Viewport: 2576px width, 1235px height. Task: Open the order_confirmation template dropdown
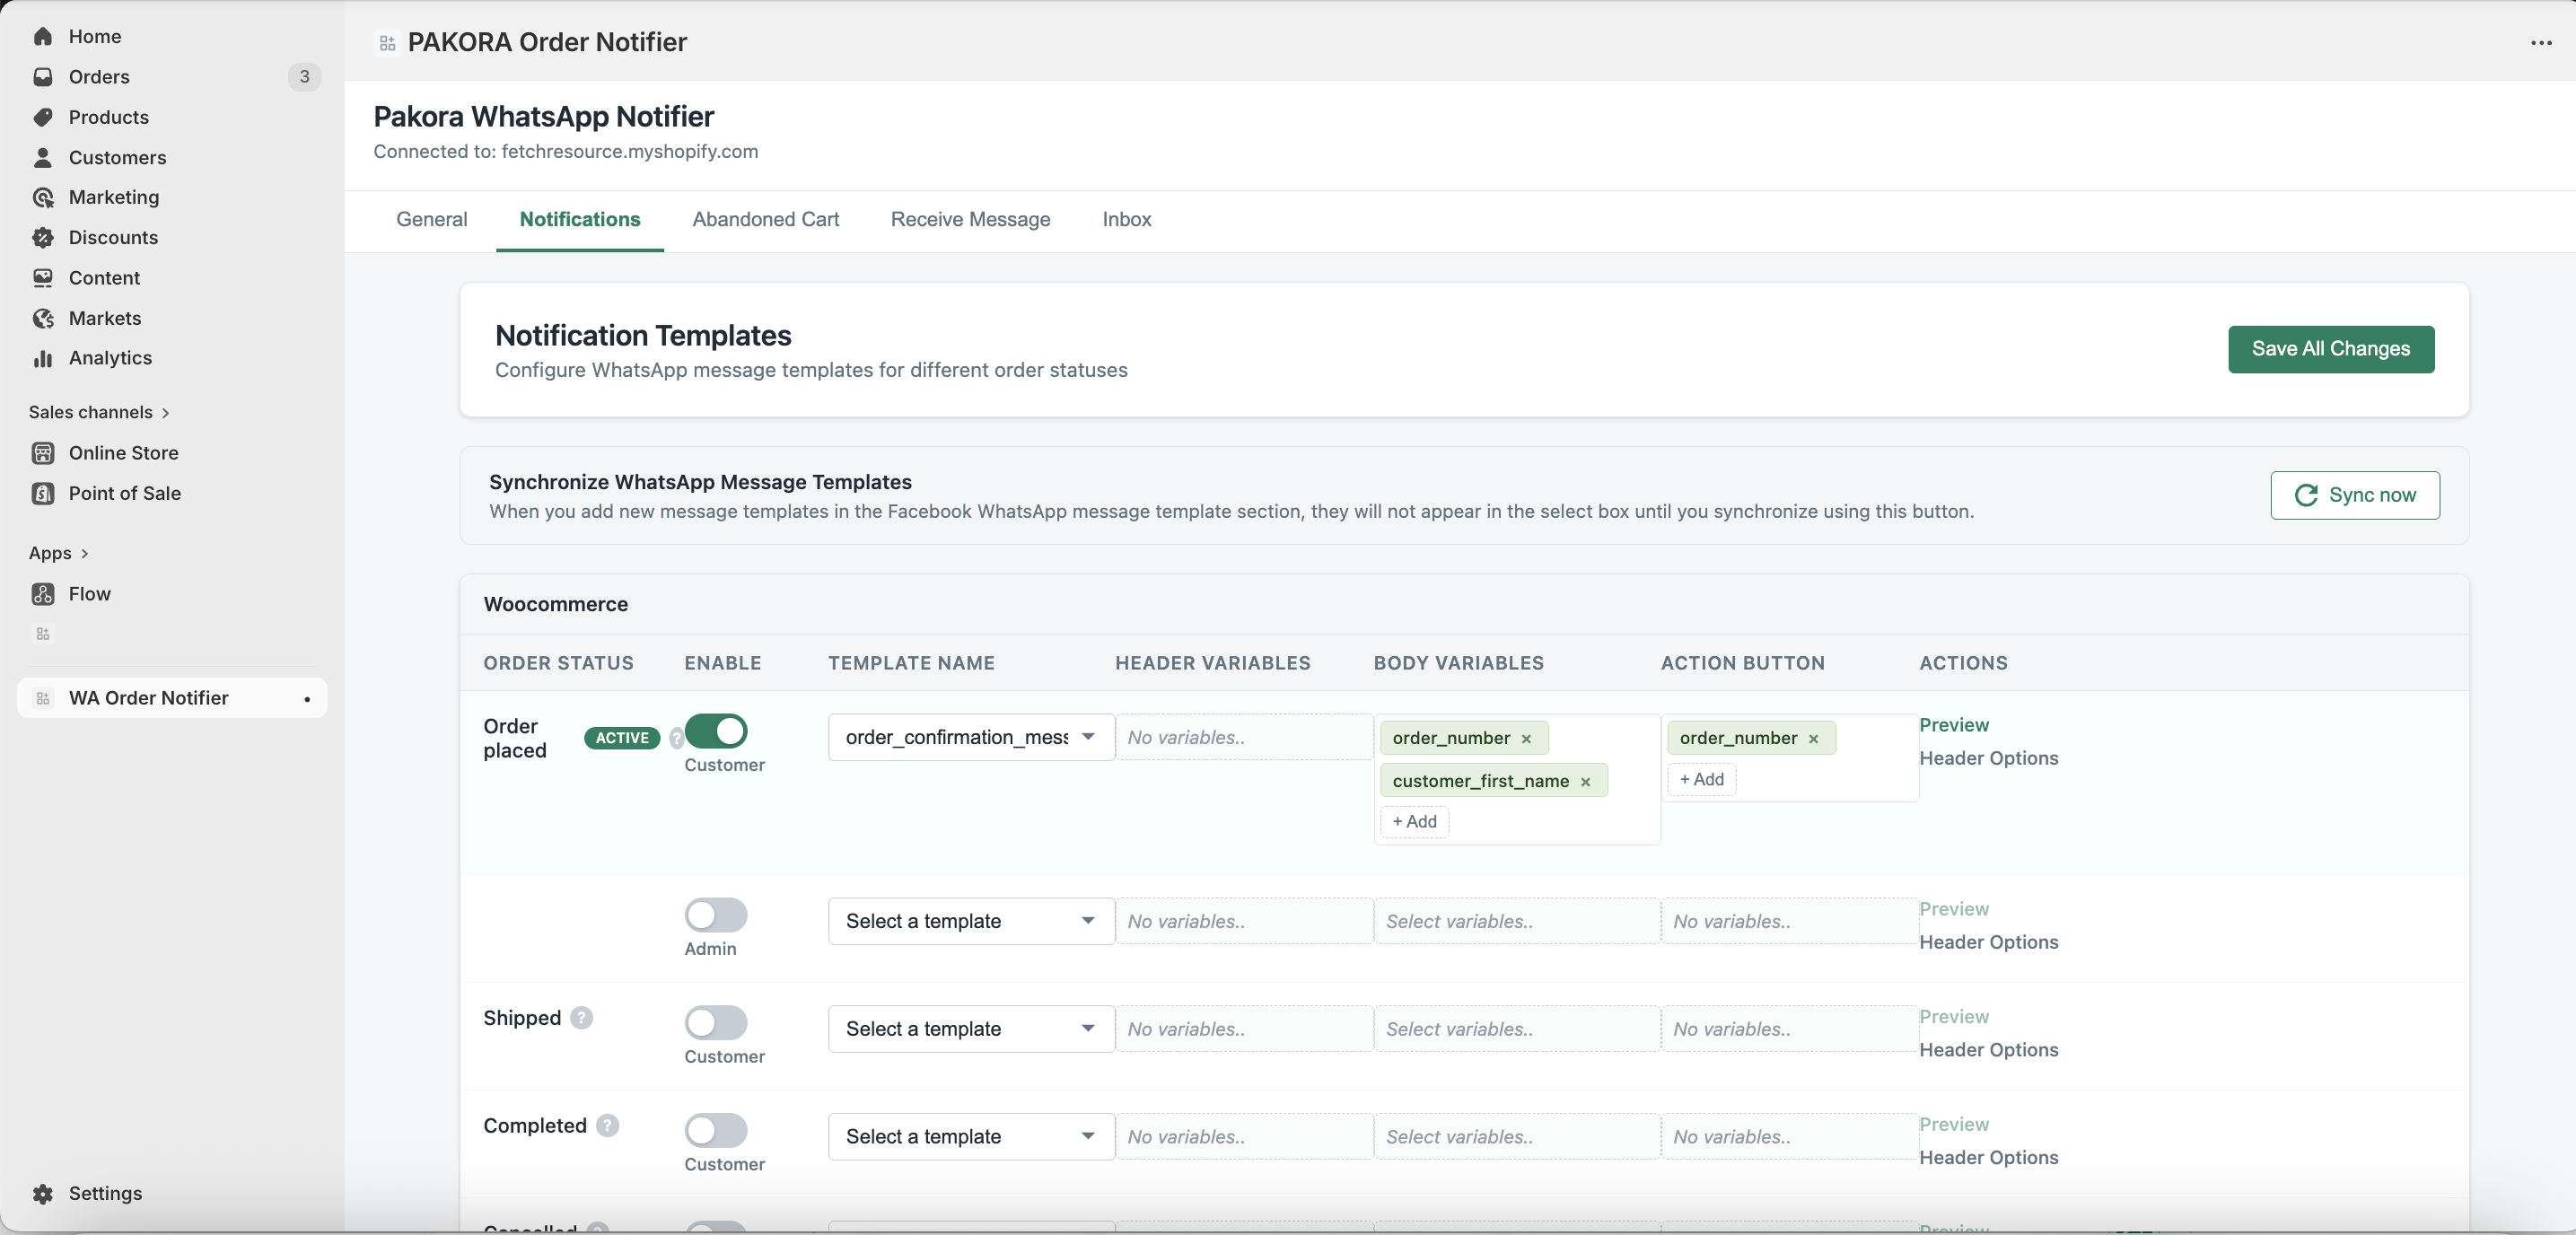pos(971,737)
